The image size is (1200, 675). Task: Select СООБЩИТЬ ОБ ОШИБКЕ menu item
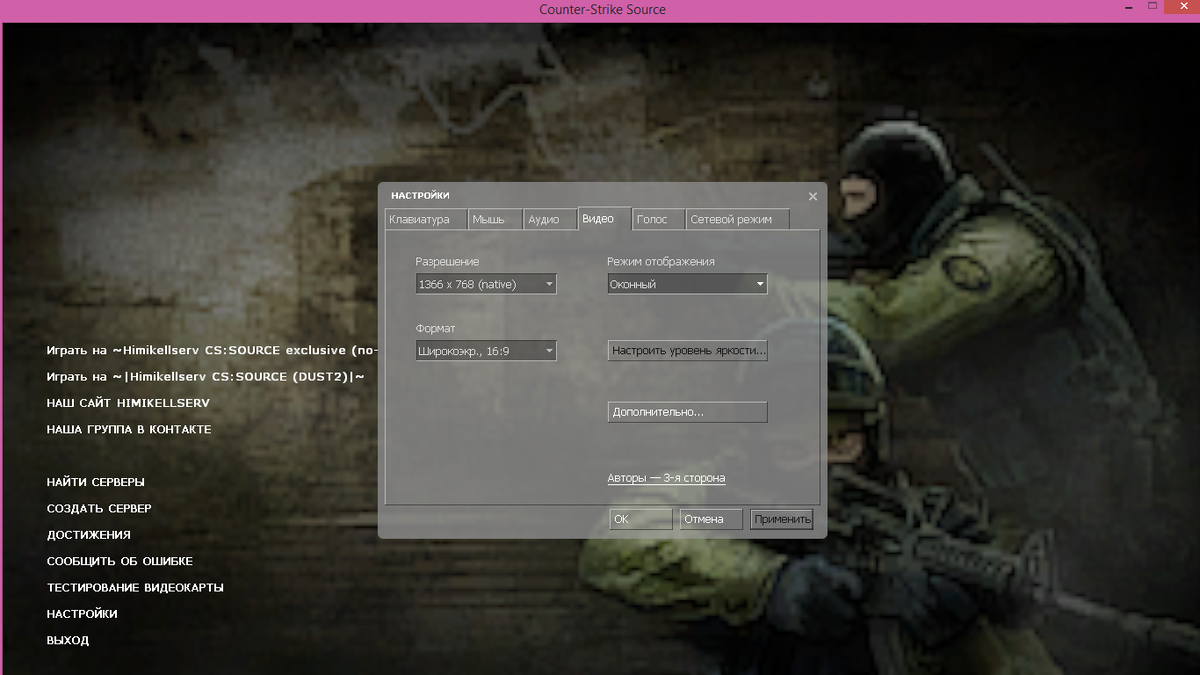pyautogui.click(x=120, y=561)
